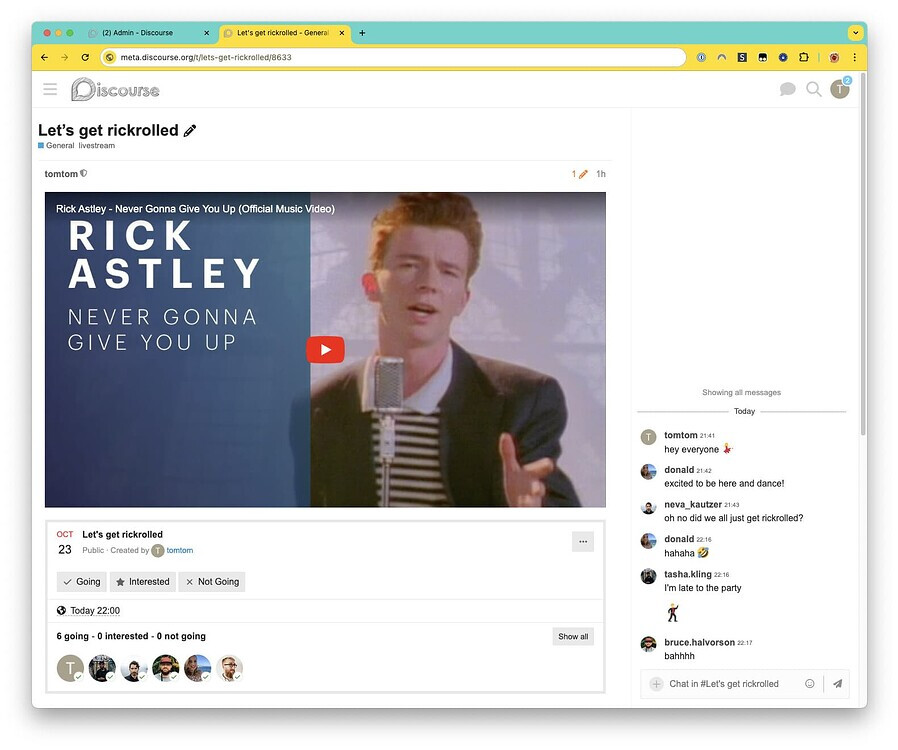Open post edit history pencil indicator
This screenshot has height=750, width=898.
click(581, 174)
